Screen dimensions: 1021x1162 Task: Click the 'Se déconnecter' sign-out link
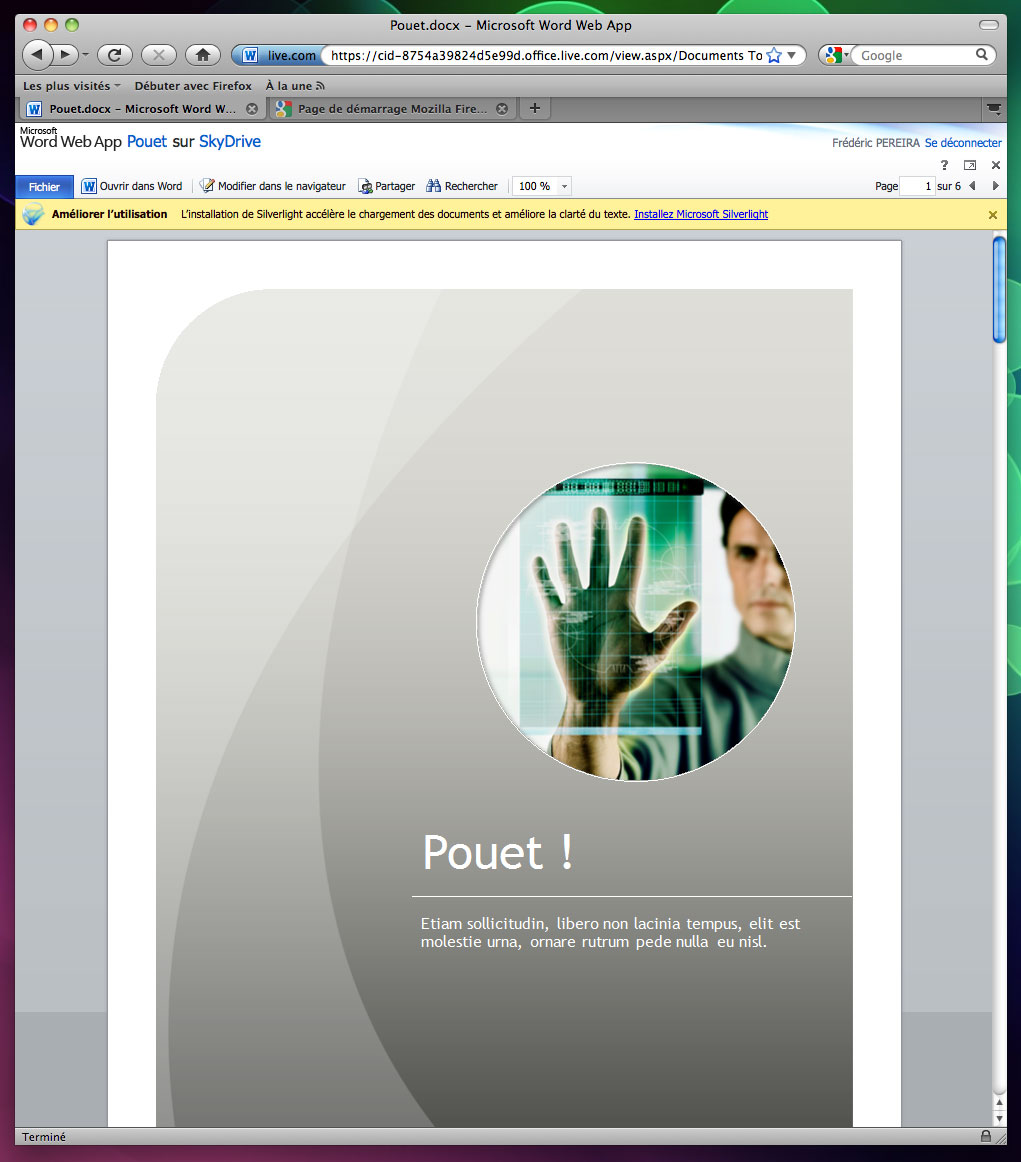962,143
